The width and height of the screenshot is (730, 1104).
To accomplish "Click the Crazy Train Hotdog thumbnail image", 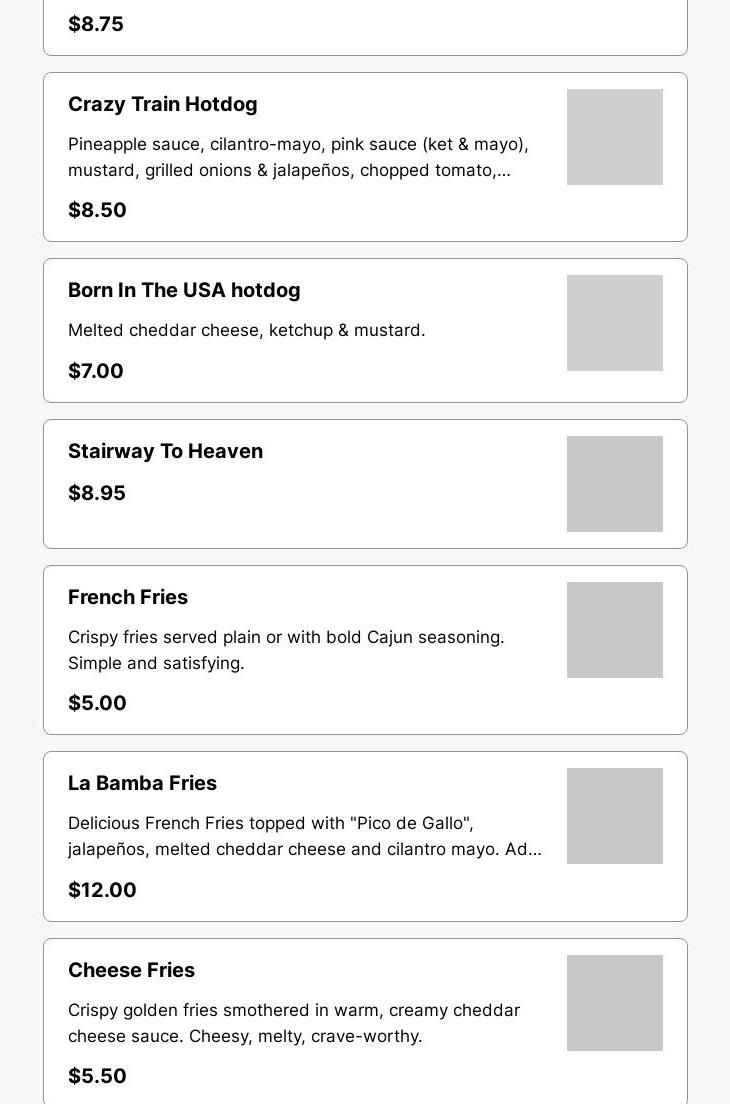I will pyautogui.click(x=614, y=137).
